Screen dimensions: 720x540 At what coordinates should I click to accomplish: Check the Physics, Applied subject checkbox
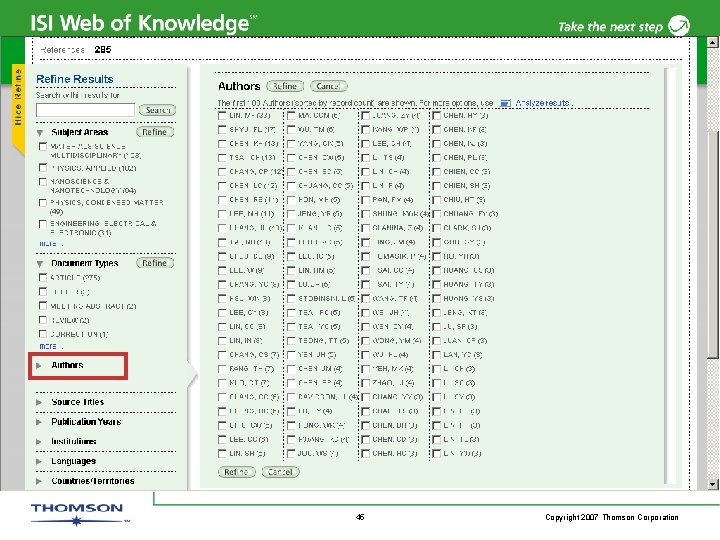(43, 168)
